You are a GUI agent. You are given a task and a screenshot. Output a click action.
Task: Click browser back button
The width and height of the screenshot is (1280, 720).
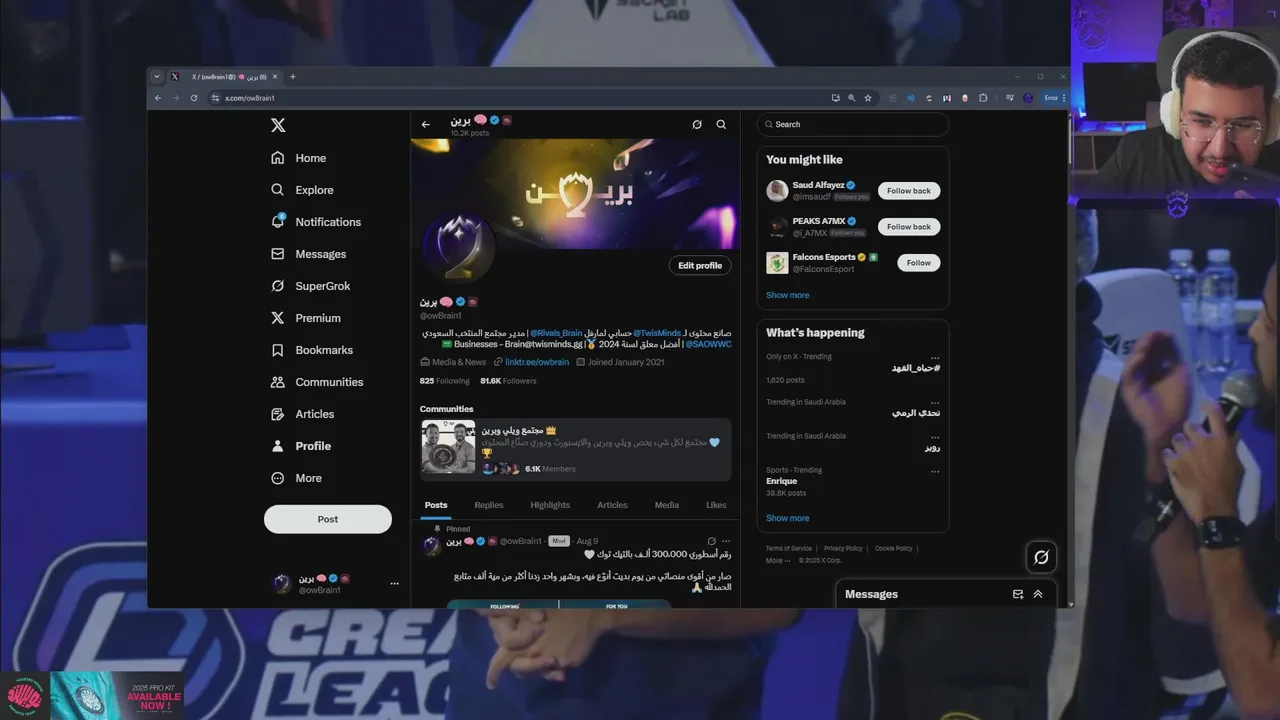click(158, 98)
